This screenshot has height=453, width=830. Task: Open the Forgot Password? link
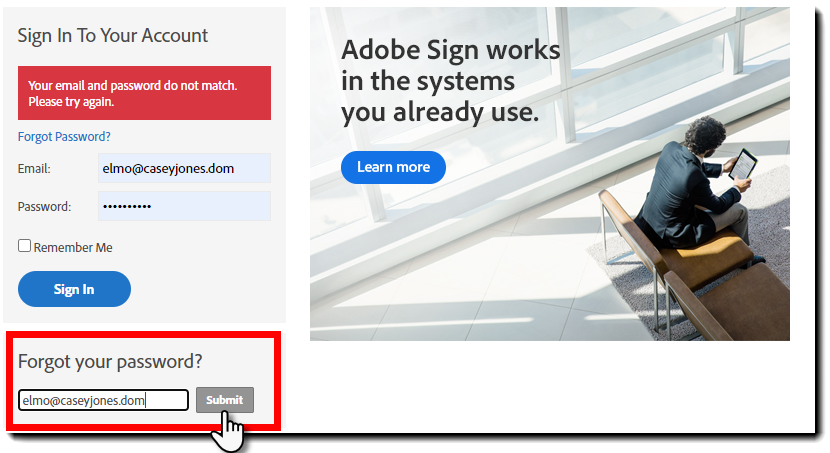64,137
